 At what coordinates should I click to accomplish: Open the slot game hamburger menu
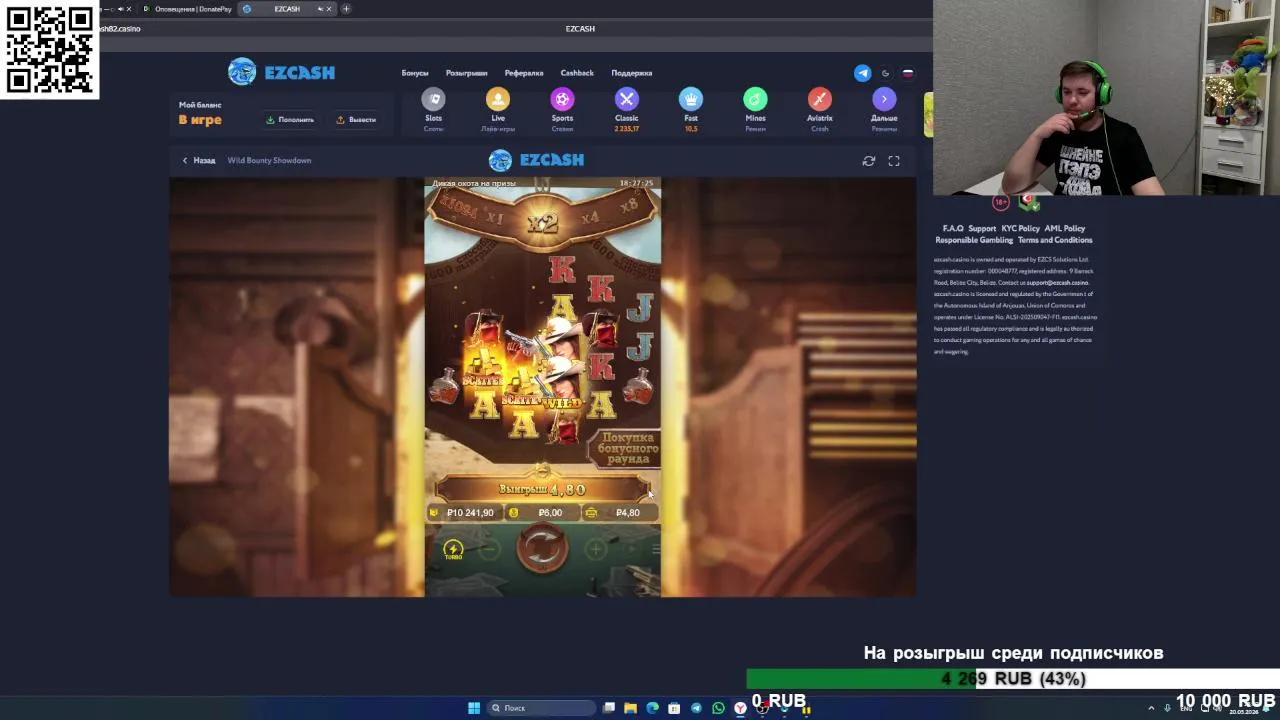click(x=655, y=549)
